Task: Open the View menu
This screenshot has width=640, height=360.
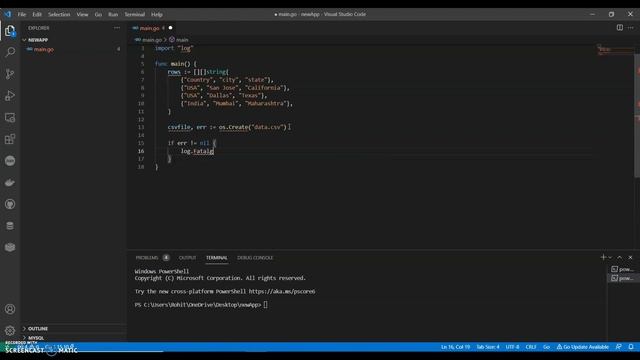Action: point(82,14)
